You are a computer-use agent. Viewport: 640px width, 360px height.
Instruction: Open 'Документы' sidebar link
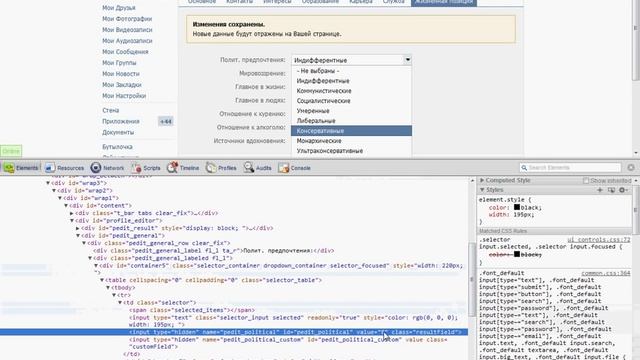tap(118, 132)
